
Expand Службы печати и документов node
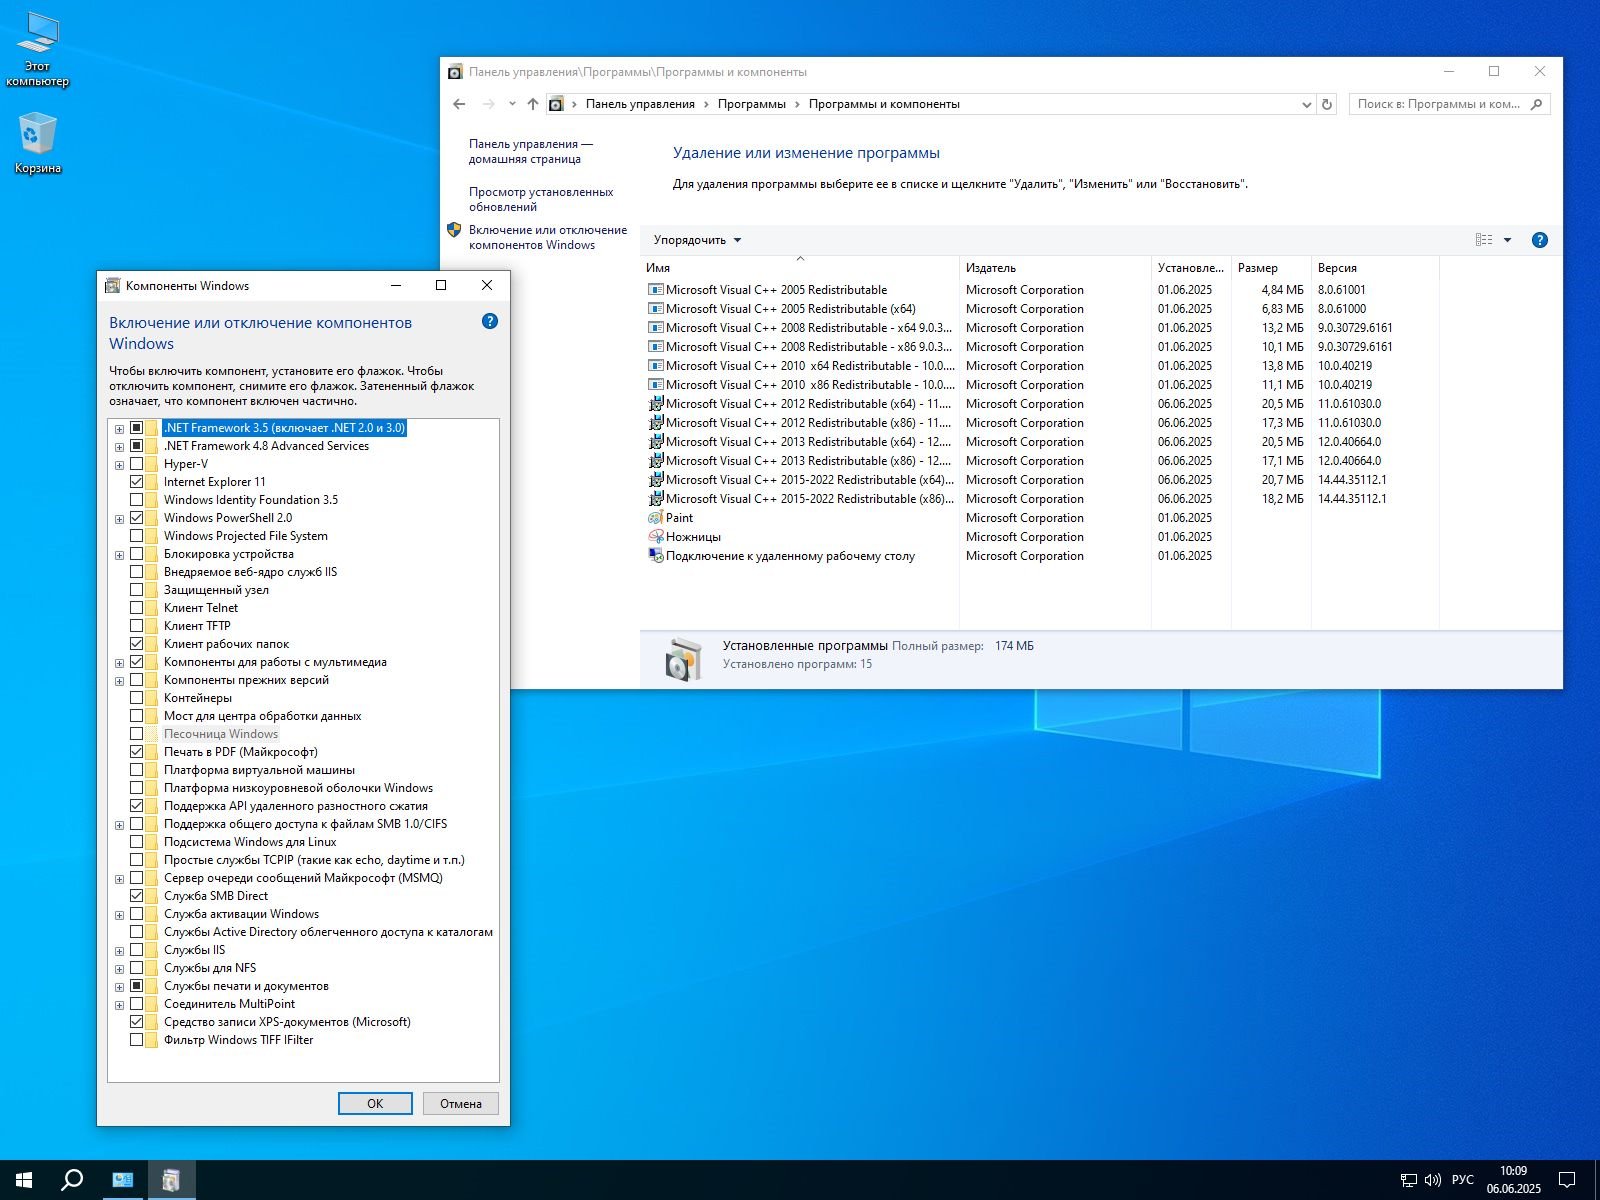119,987
